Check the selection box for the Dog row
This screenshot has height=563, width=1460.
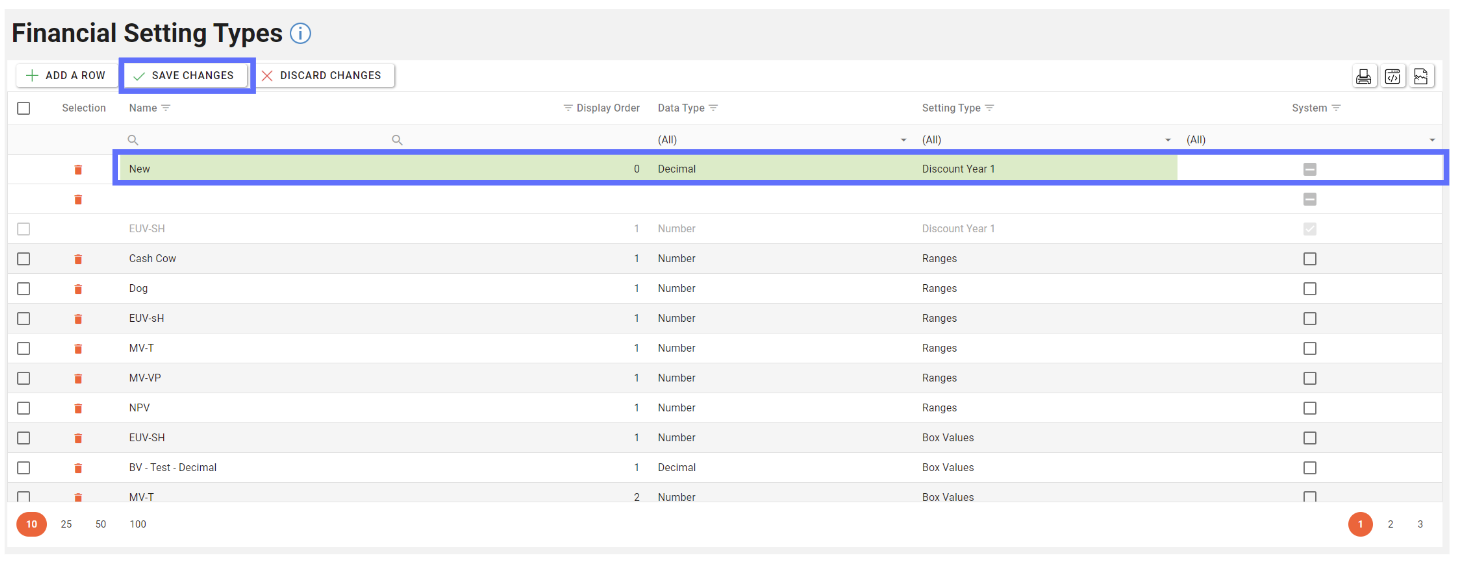pyautogui.click(x=24, y=289)
